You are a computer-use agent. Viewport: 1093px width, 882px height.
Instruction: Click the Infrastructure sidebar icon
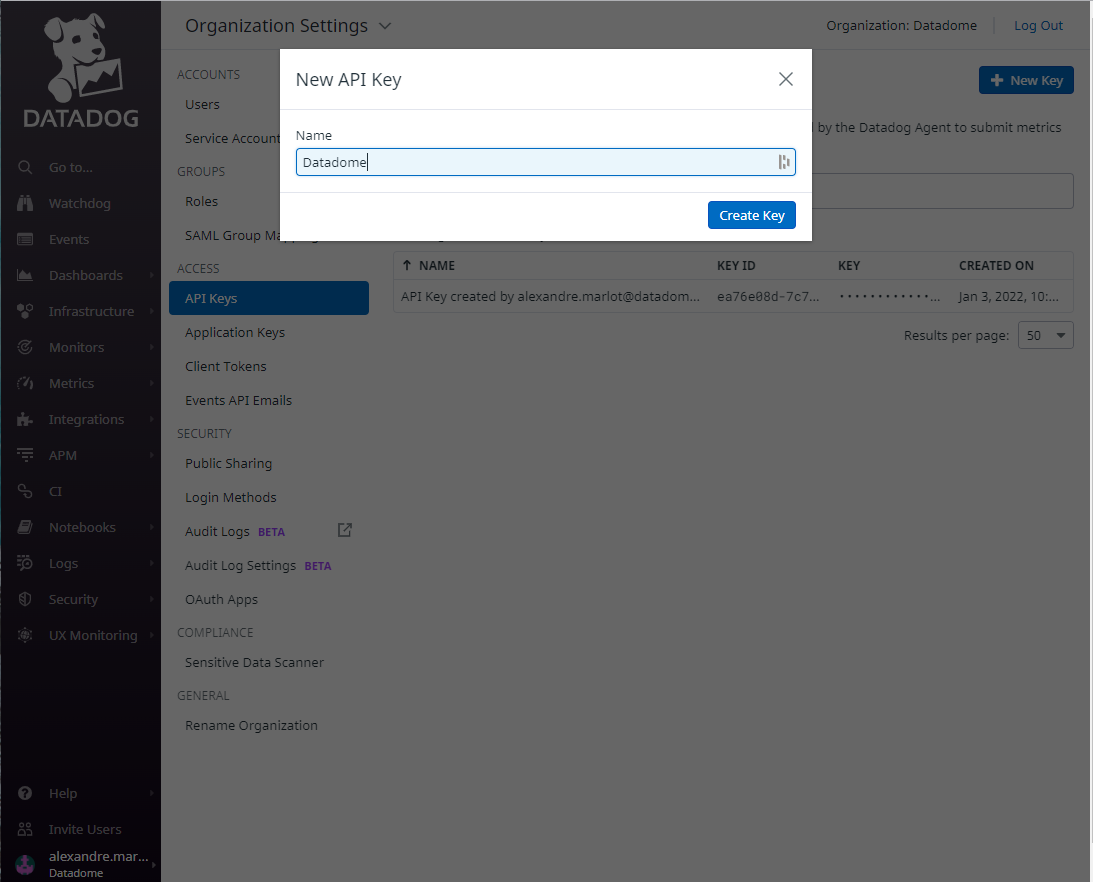click(x=25, y=311)
